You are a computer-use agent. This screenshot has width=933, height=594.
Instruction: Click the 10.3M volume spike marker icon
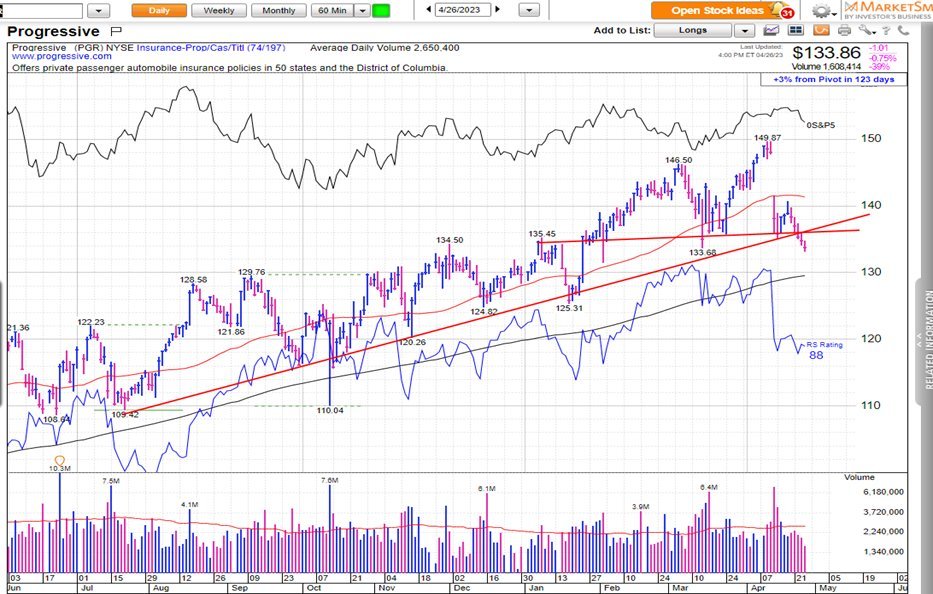[x=60, y=461]
